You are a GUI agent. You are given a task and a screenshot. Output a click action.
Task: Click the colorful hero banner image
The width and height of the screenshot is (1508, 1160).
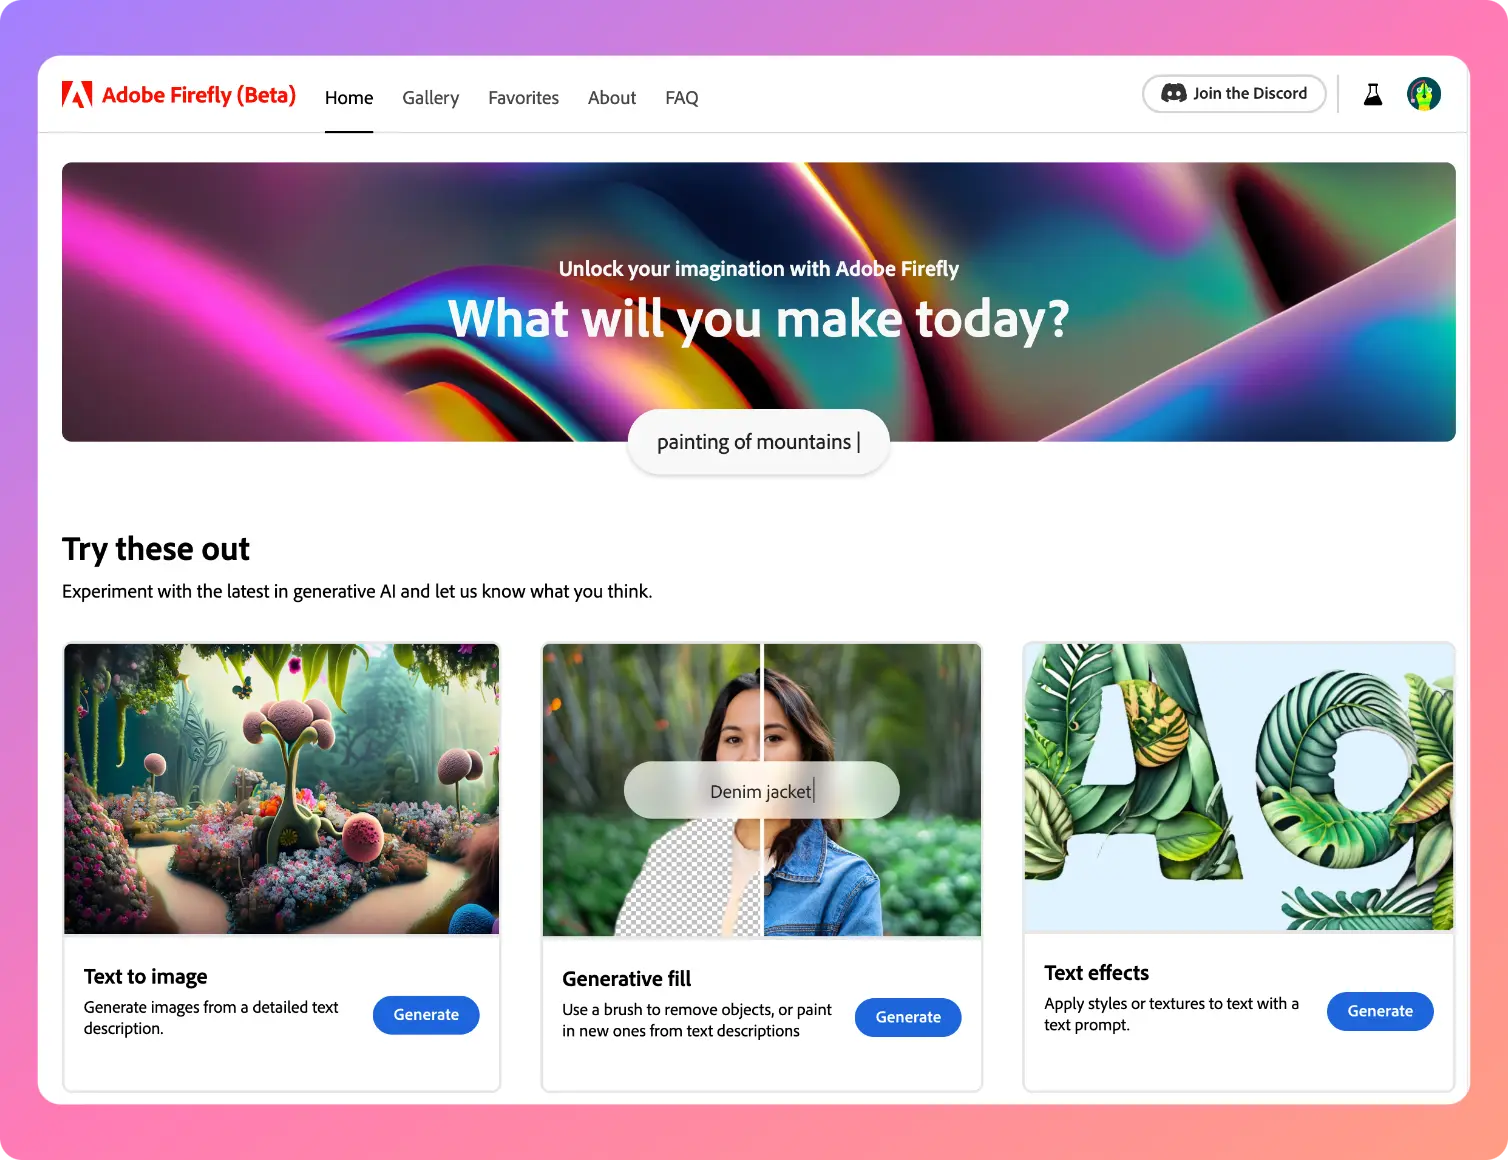pyautogui.click(x=759, y=302)
